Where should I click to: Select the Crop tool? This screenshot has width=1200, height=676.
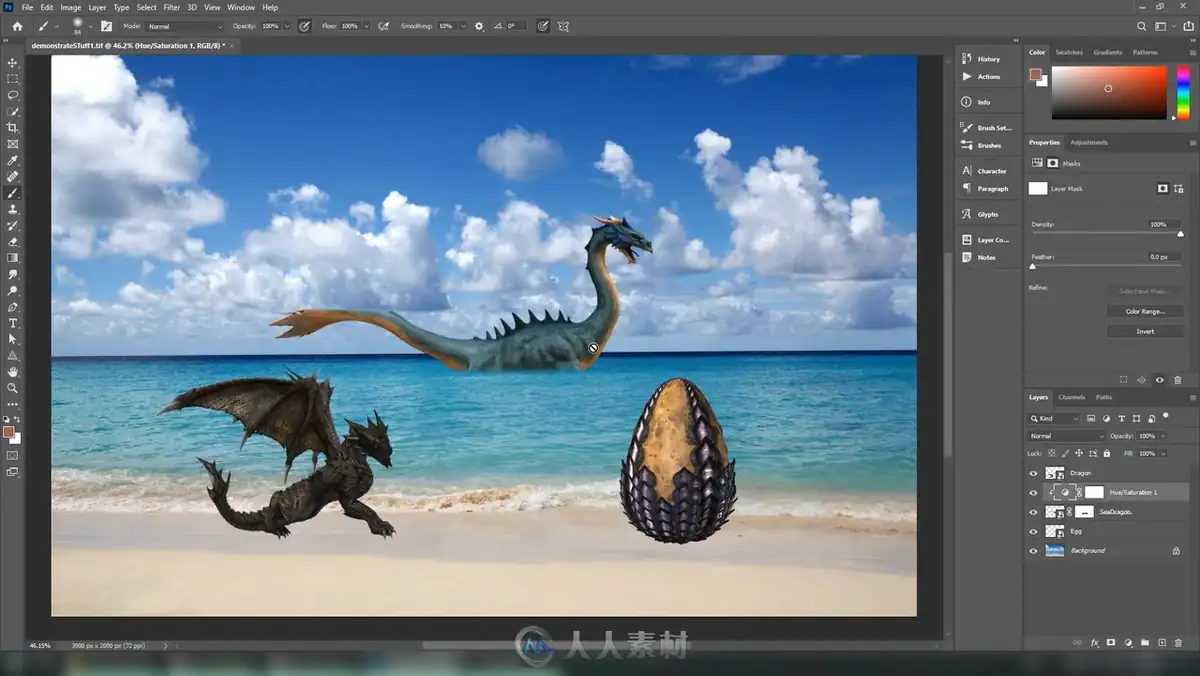[x=13, y=128]
